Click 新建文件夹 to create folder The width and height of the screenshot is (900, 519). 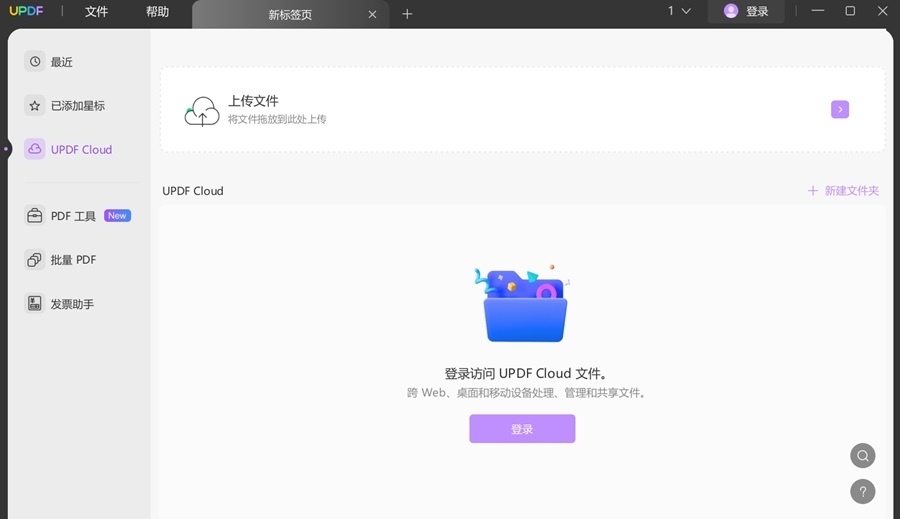point(843,191)
